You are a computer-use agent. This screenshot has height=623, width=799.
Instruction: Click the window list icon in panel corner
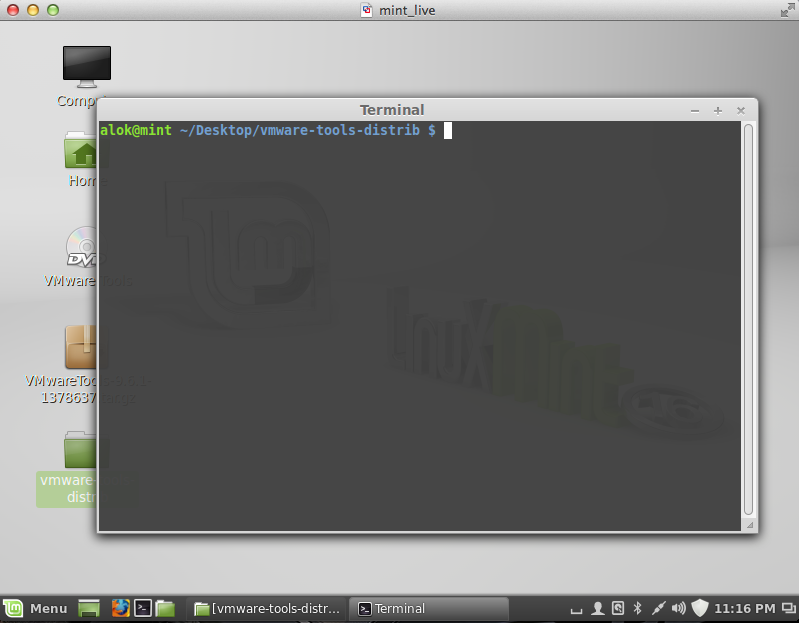(x=789, y=608)
